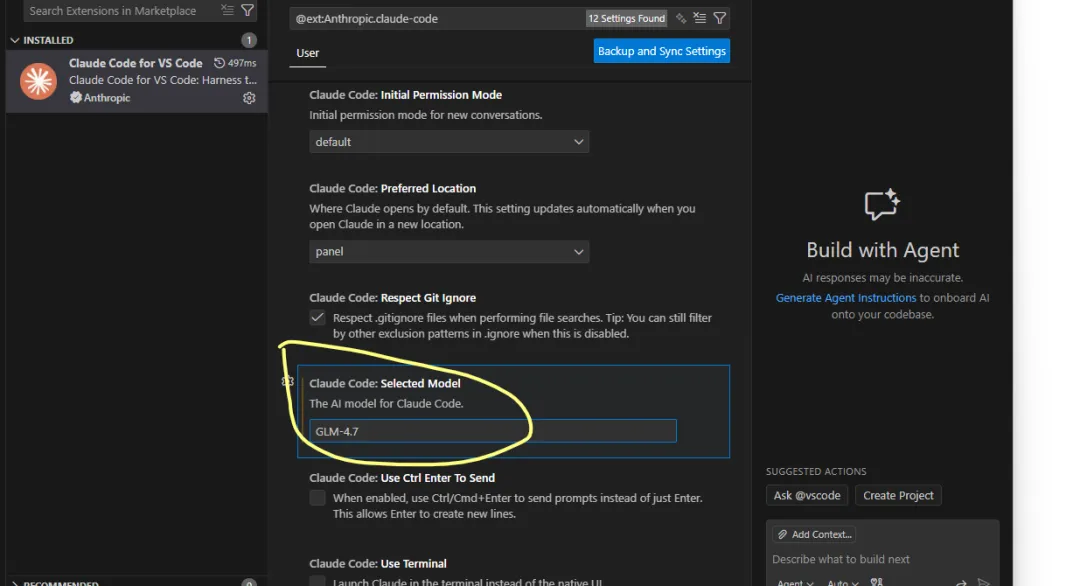
Task: Click 'Initial permission mode for new conversations.' description
Action: (x=426, y=115)
